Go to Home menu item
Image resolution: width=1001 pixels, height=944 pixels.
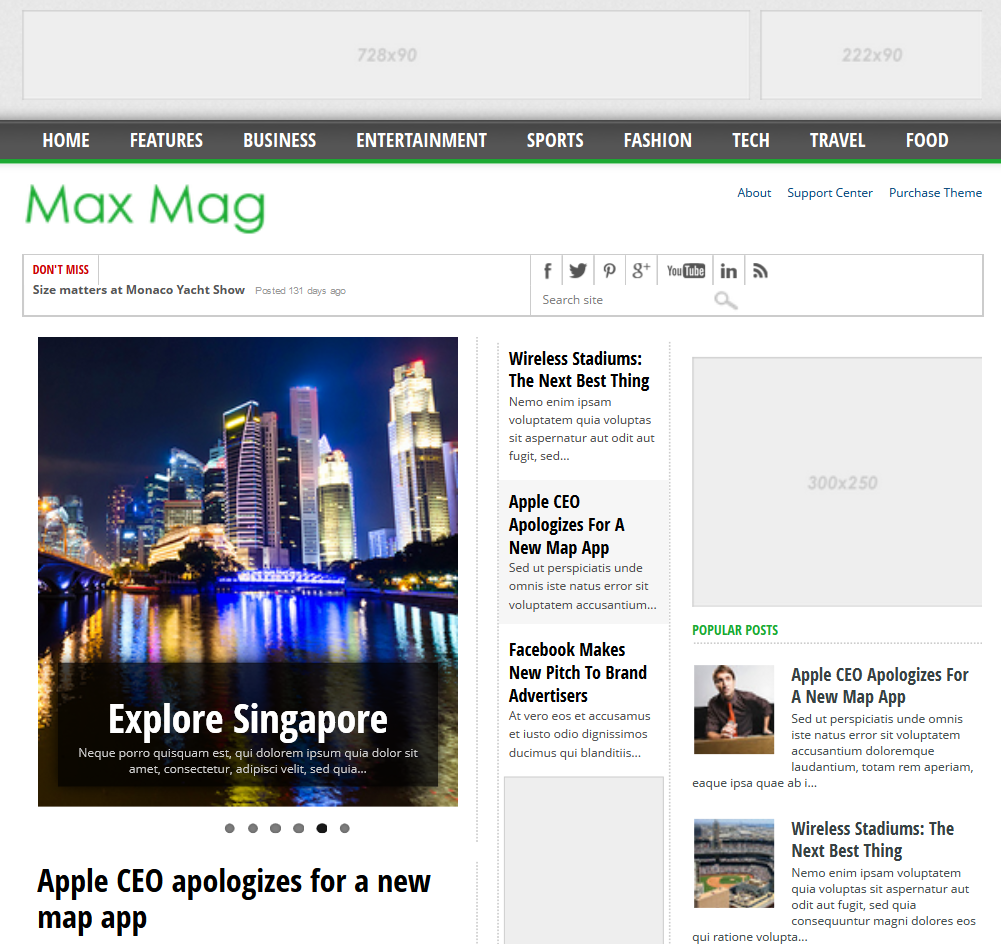pyautogui.click(x=66, y=140)
